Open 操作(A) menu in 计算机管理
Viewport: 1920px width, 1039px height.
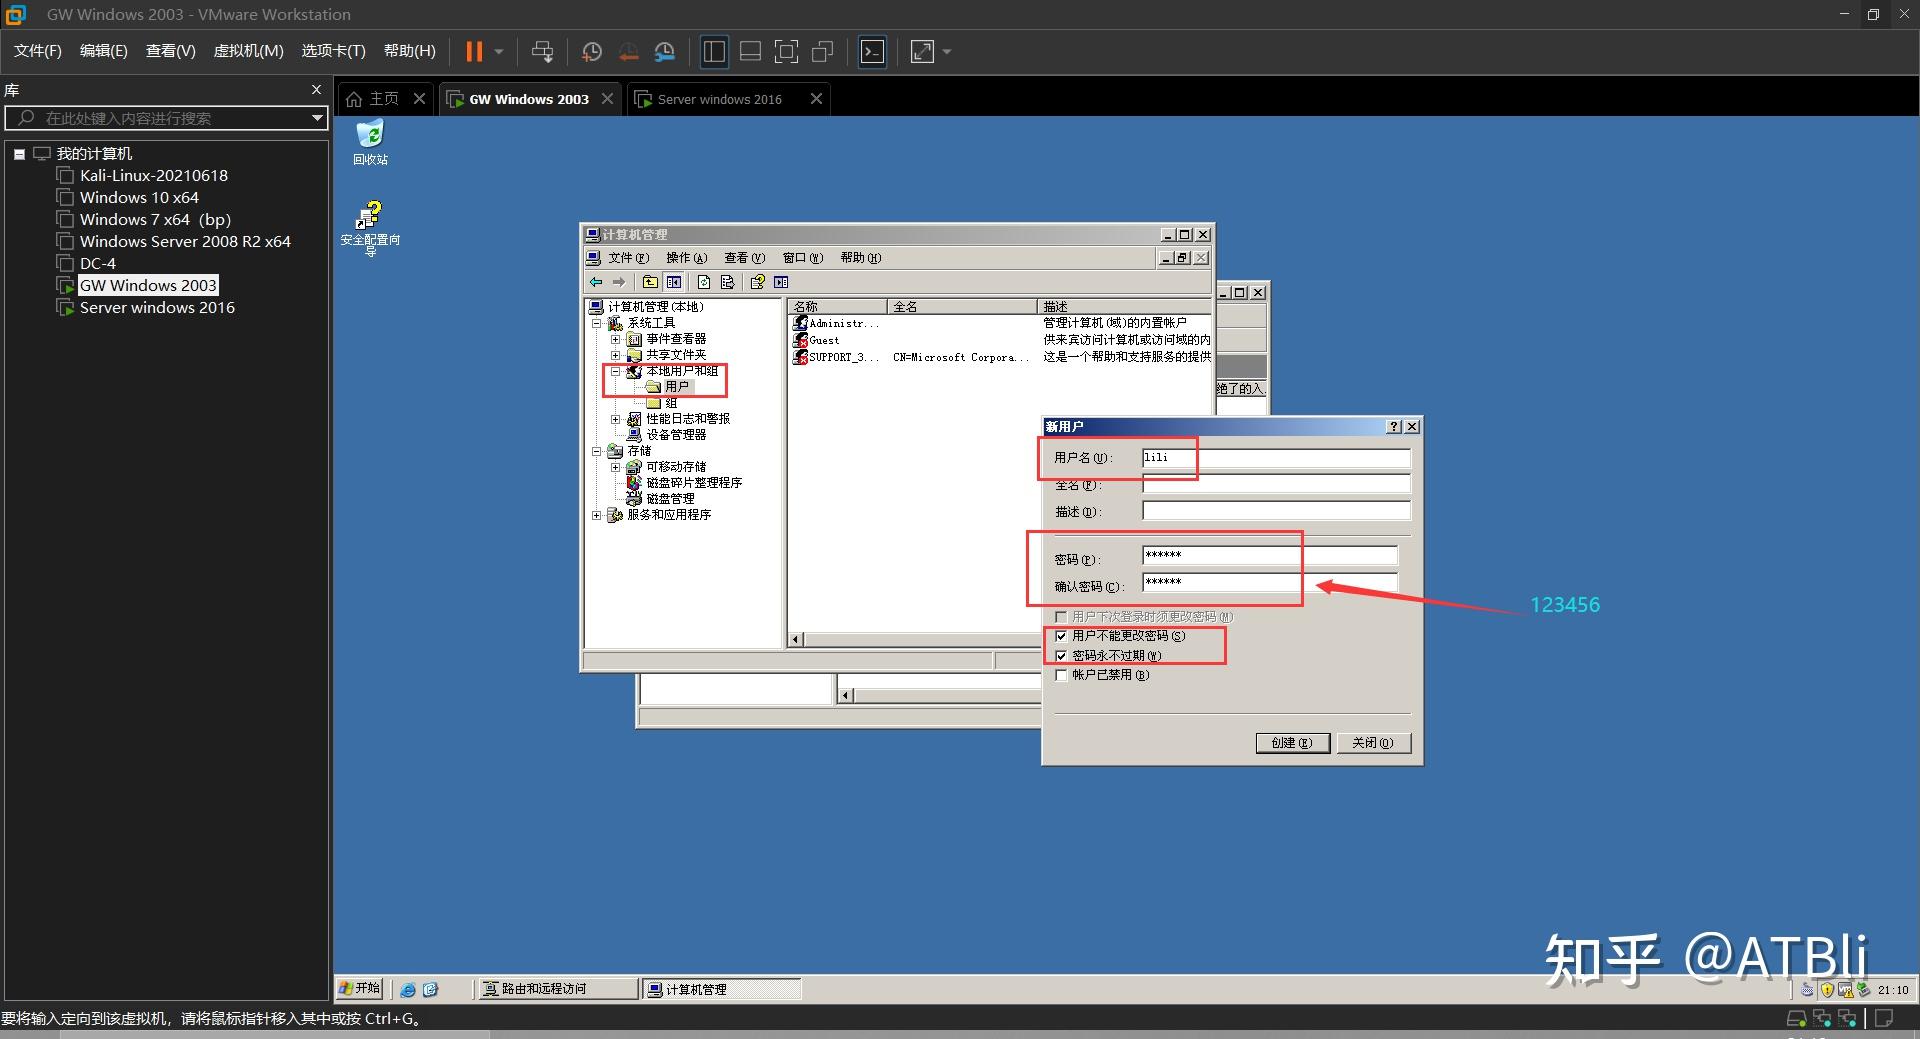point(686,258)
